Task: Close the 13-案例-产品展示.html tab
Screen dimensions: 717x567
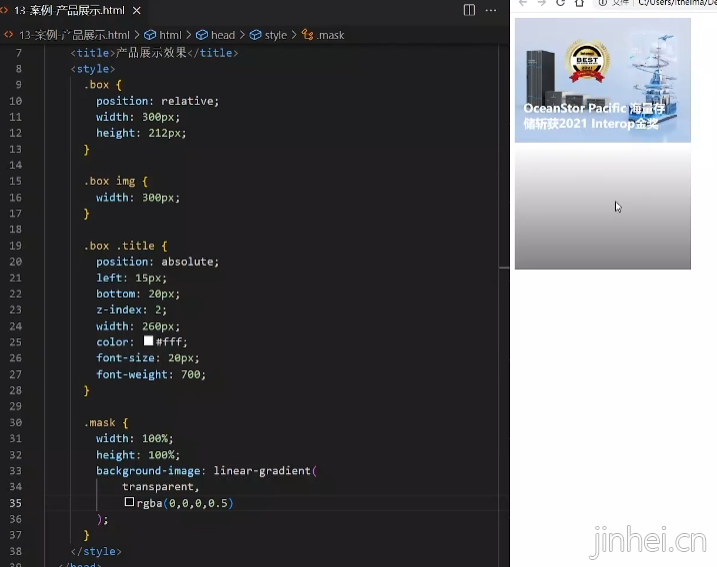Action: 137,10
